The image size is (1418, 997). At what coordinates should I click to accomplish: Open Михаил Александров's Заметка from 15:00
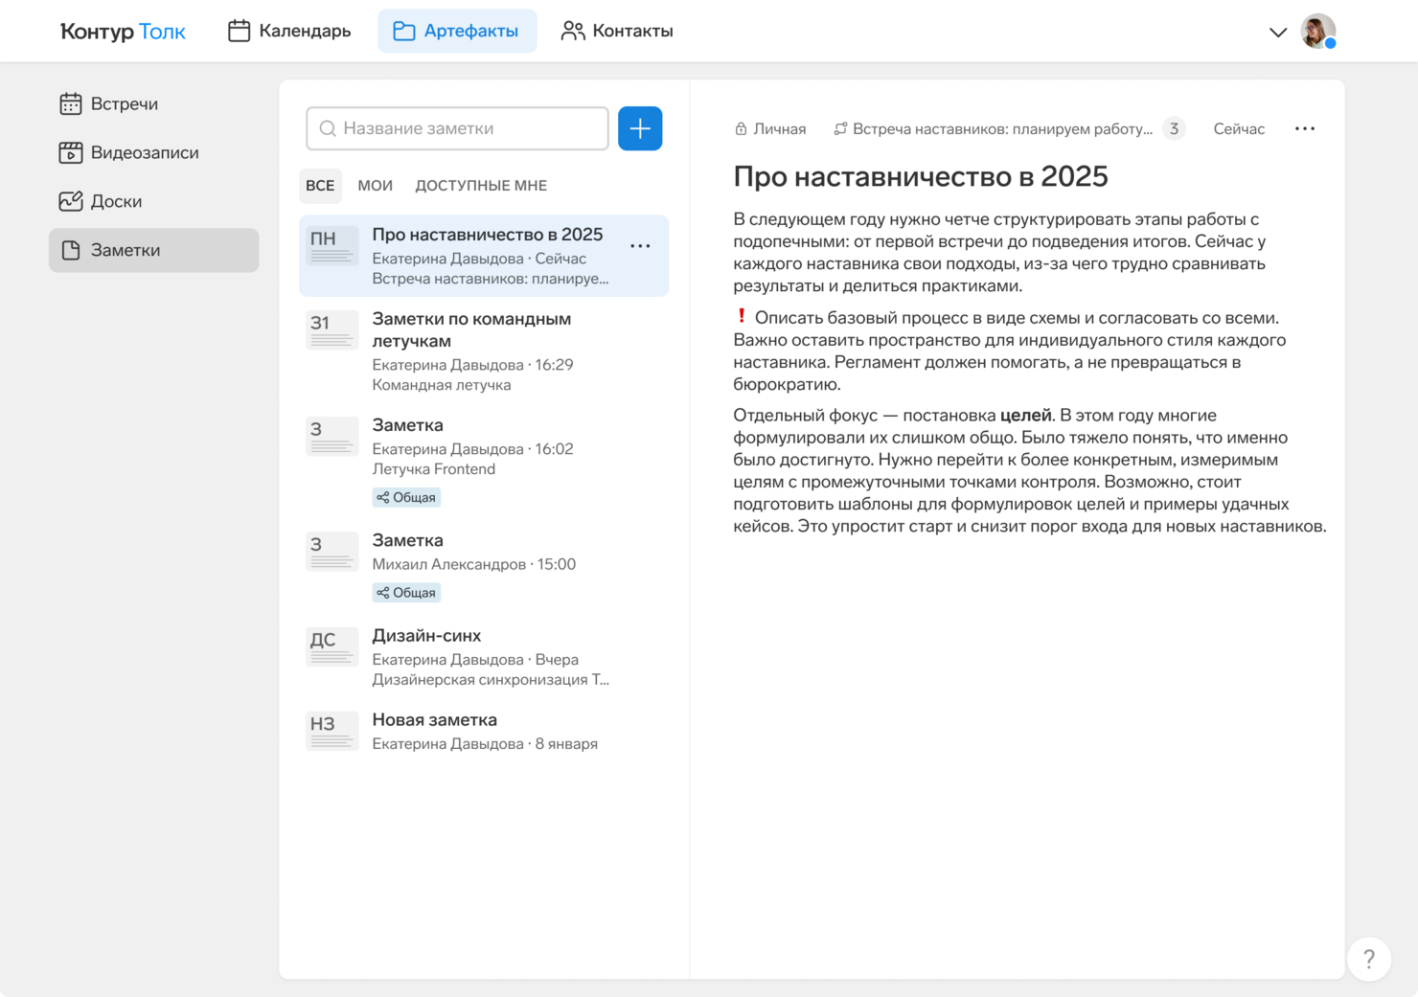pos(484,566)
